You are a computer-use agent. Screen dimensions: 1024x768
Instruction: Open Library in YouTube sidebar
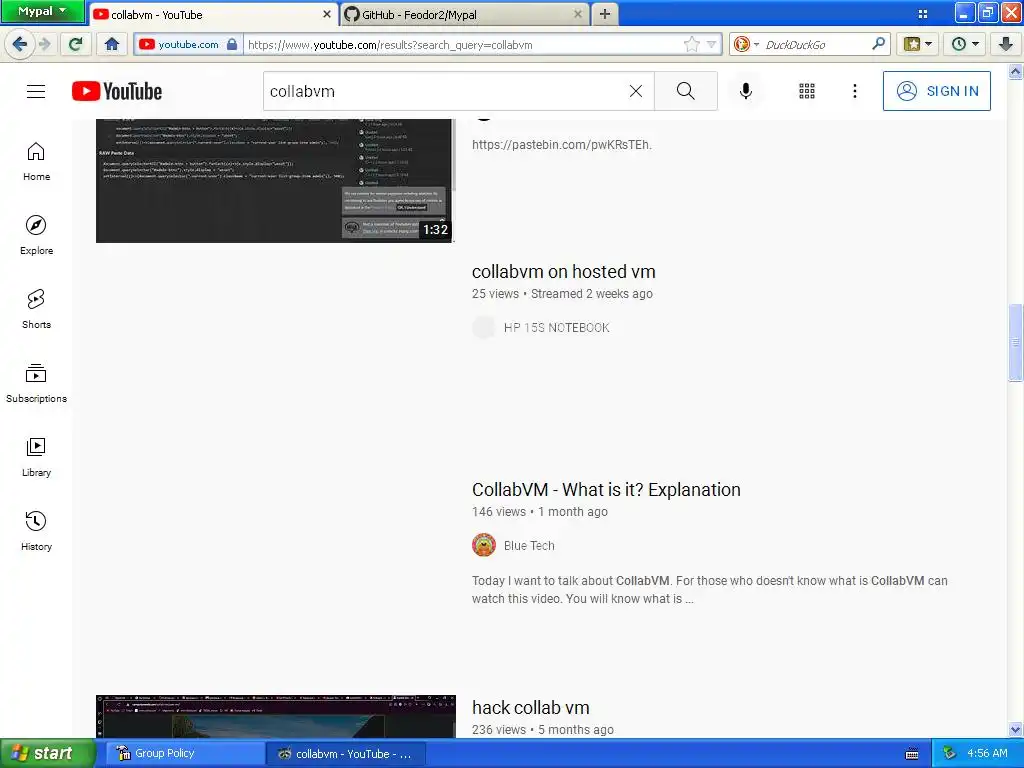click(36, 457)
